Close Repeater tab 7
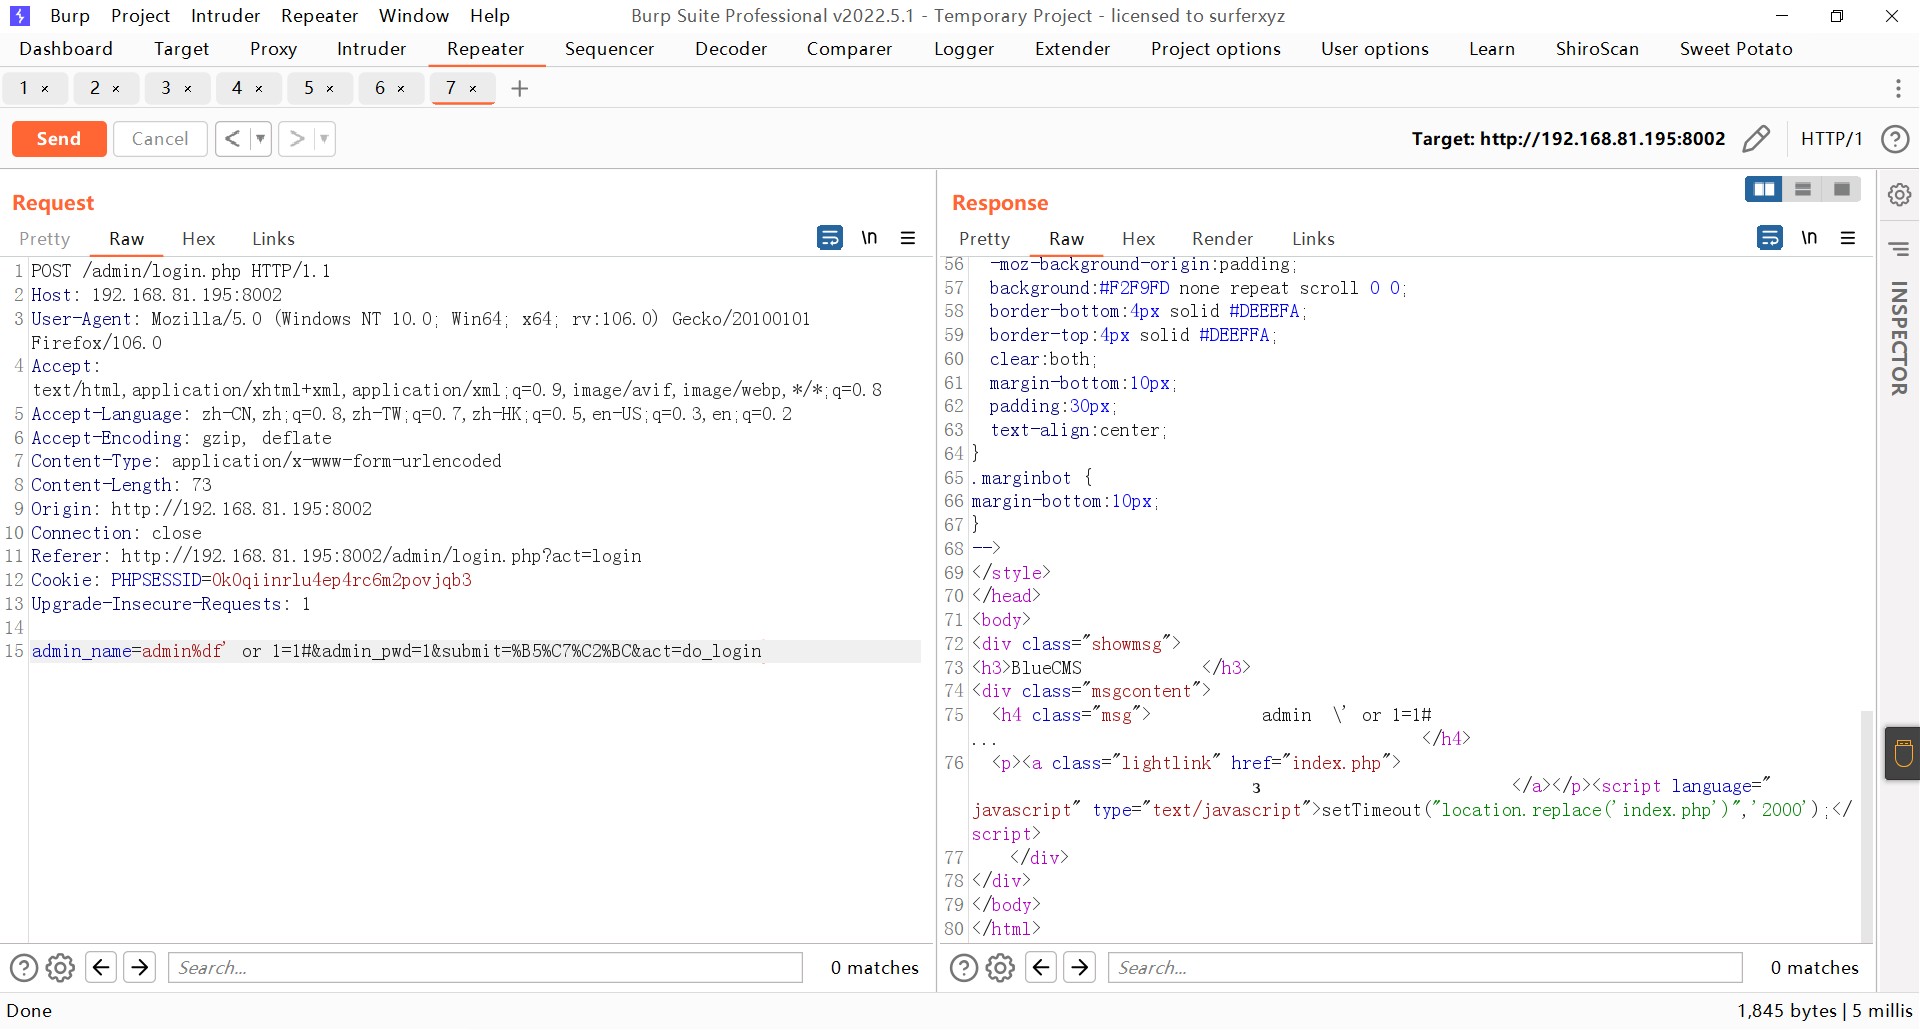Image resolution: width=1920 pixels, height=1030 pixels. tap(473, 89)
